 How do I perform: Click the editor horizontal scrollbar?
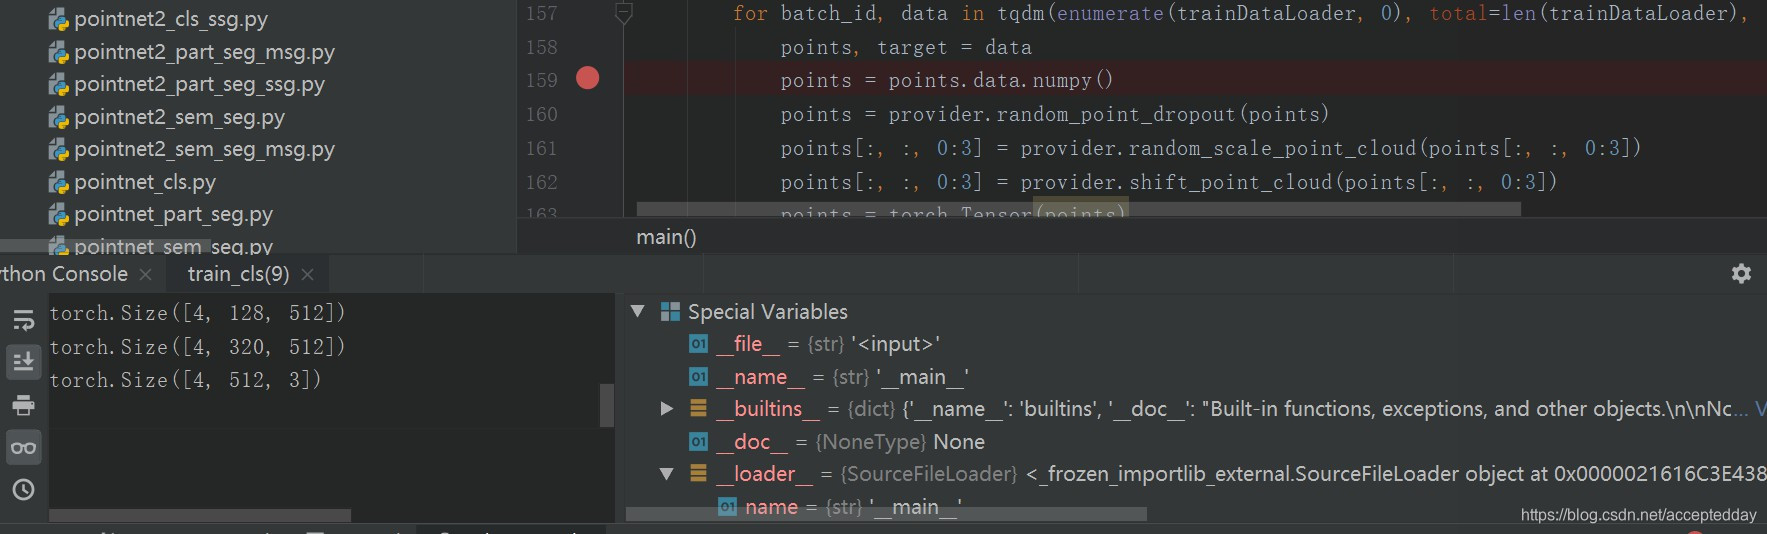coord(1078,209)
